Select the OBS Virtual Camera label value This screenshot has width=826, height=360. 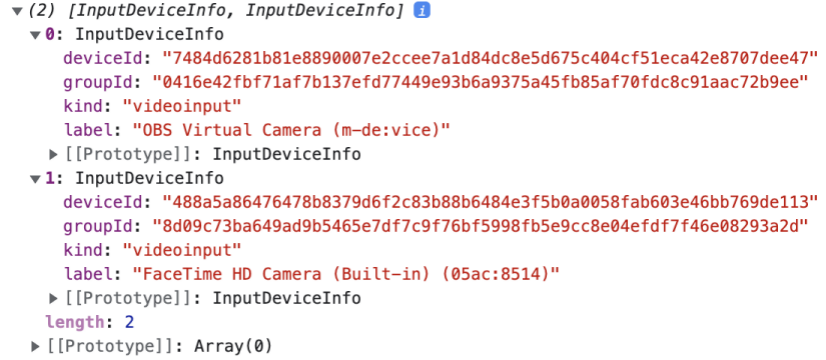pyautogui.click(x=291, y=130)
